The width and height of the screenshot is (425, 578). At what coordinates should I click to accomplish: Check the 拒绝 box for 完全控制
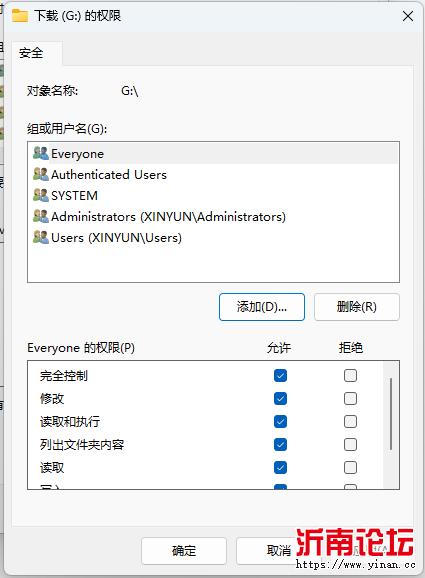[x=350, y=376]
